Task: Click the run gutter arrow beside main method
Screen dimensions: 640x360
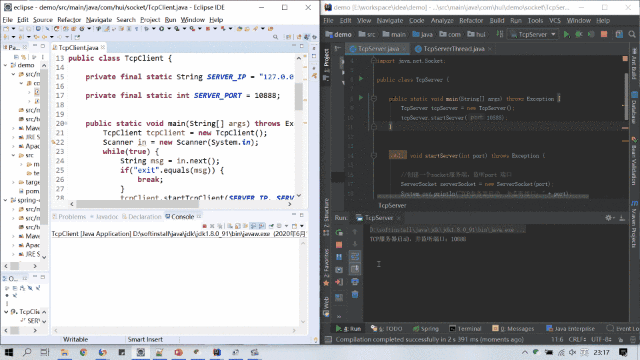Action: tap(361, 98)
